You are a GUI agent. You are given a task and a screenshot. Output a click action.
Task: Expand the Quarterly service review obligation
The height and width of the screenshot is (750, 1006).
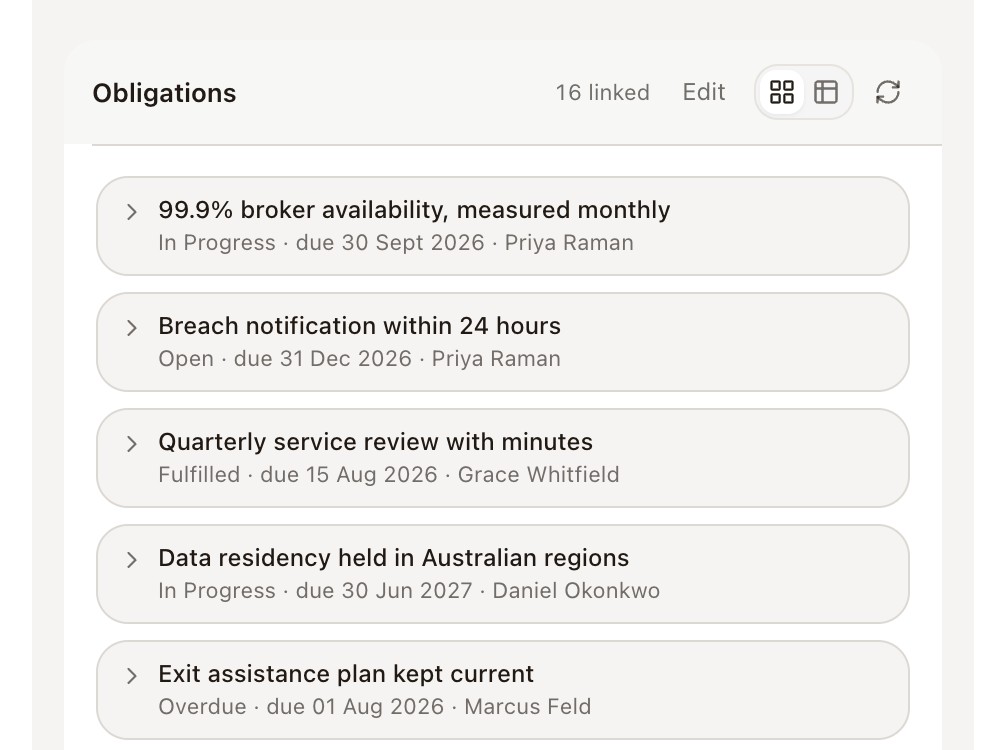(132, 444)
